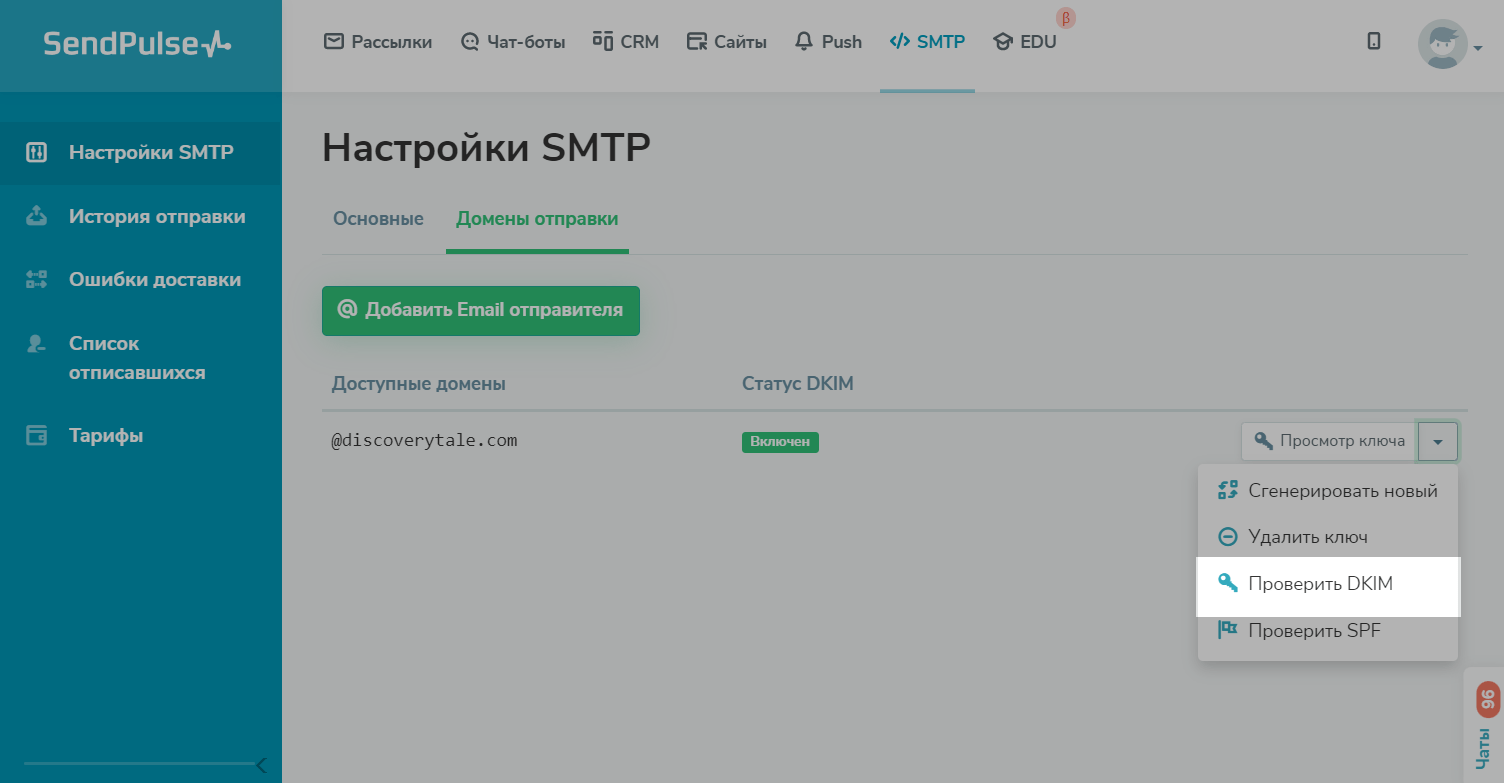The image size is (1504, 783).
Task: Choose Удалить ключ from the menu
Action: [1328, 537]
